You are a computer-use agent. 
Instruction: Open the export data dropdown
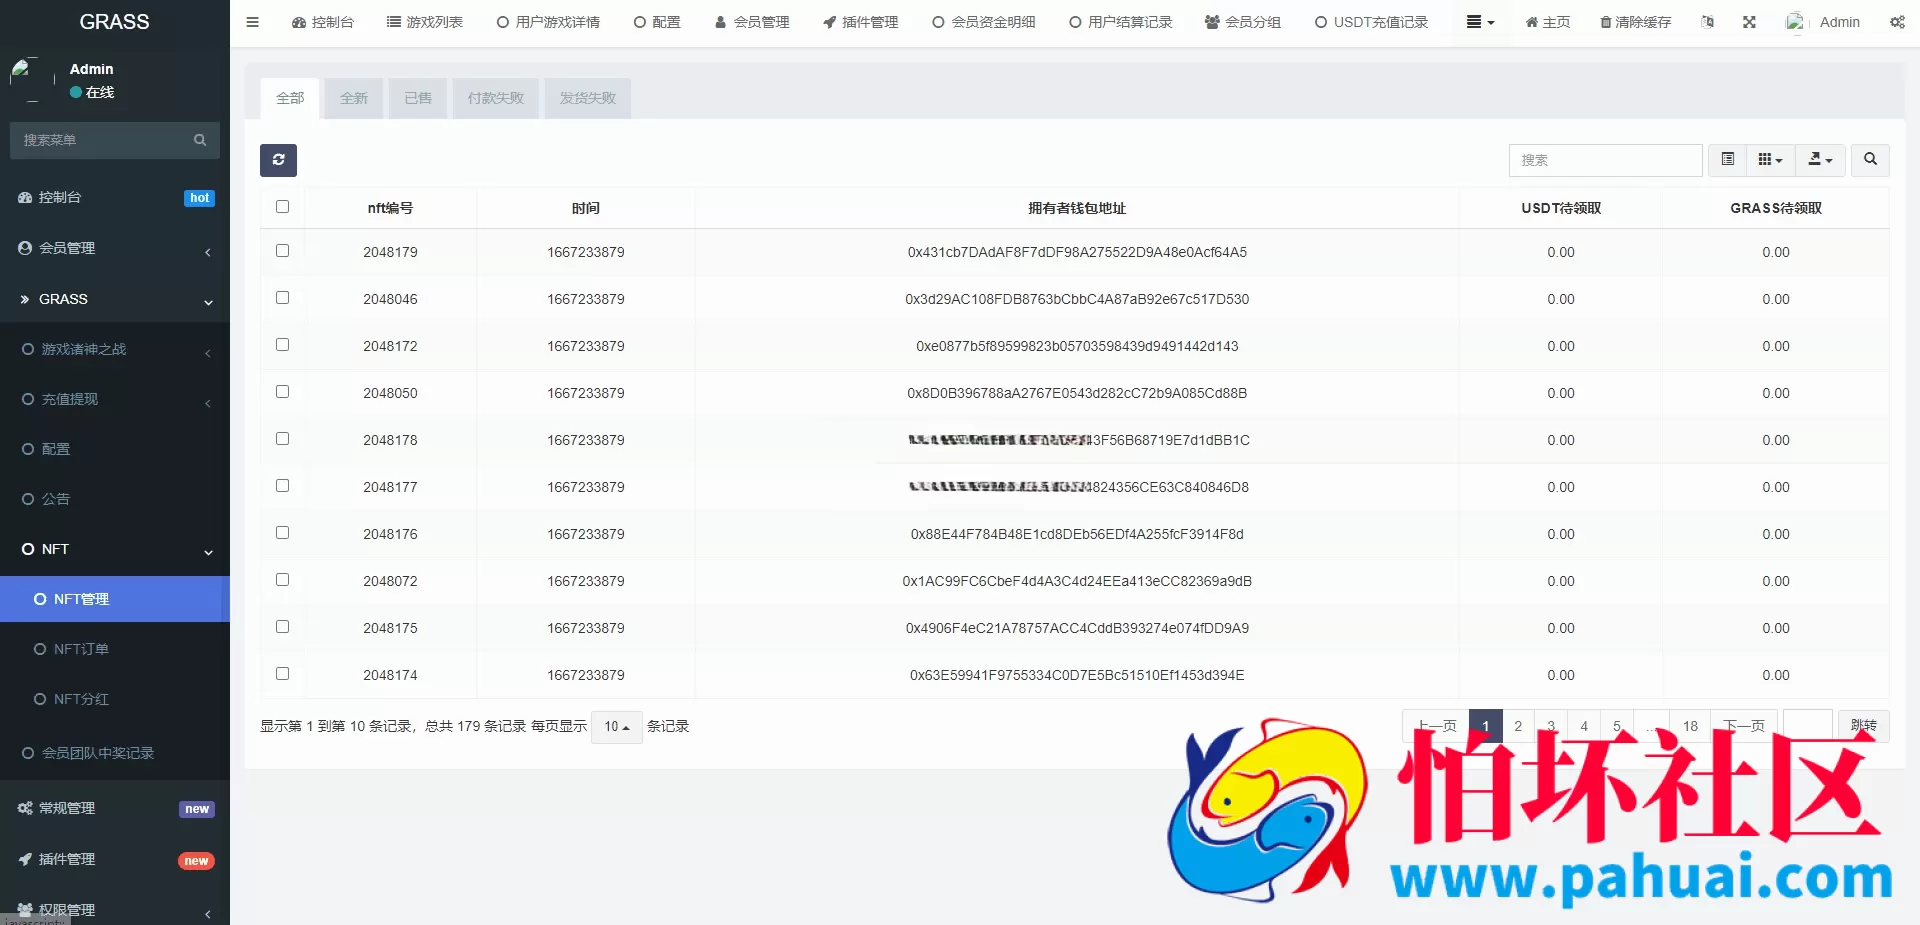(1820, 160)
